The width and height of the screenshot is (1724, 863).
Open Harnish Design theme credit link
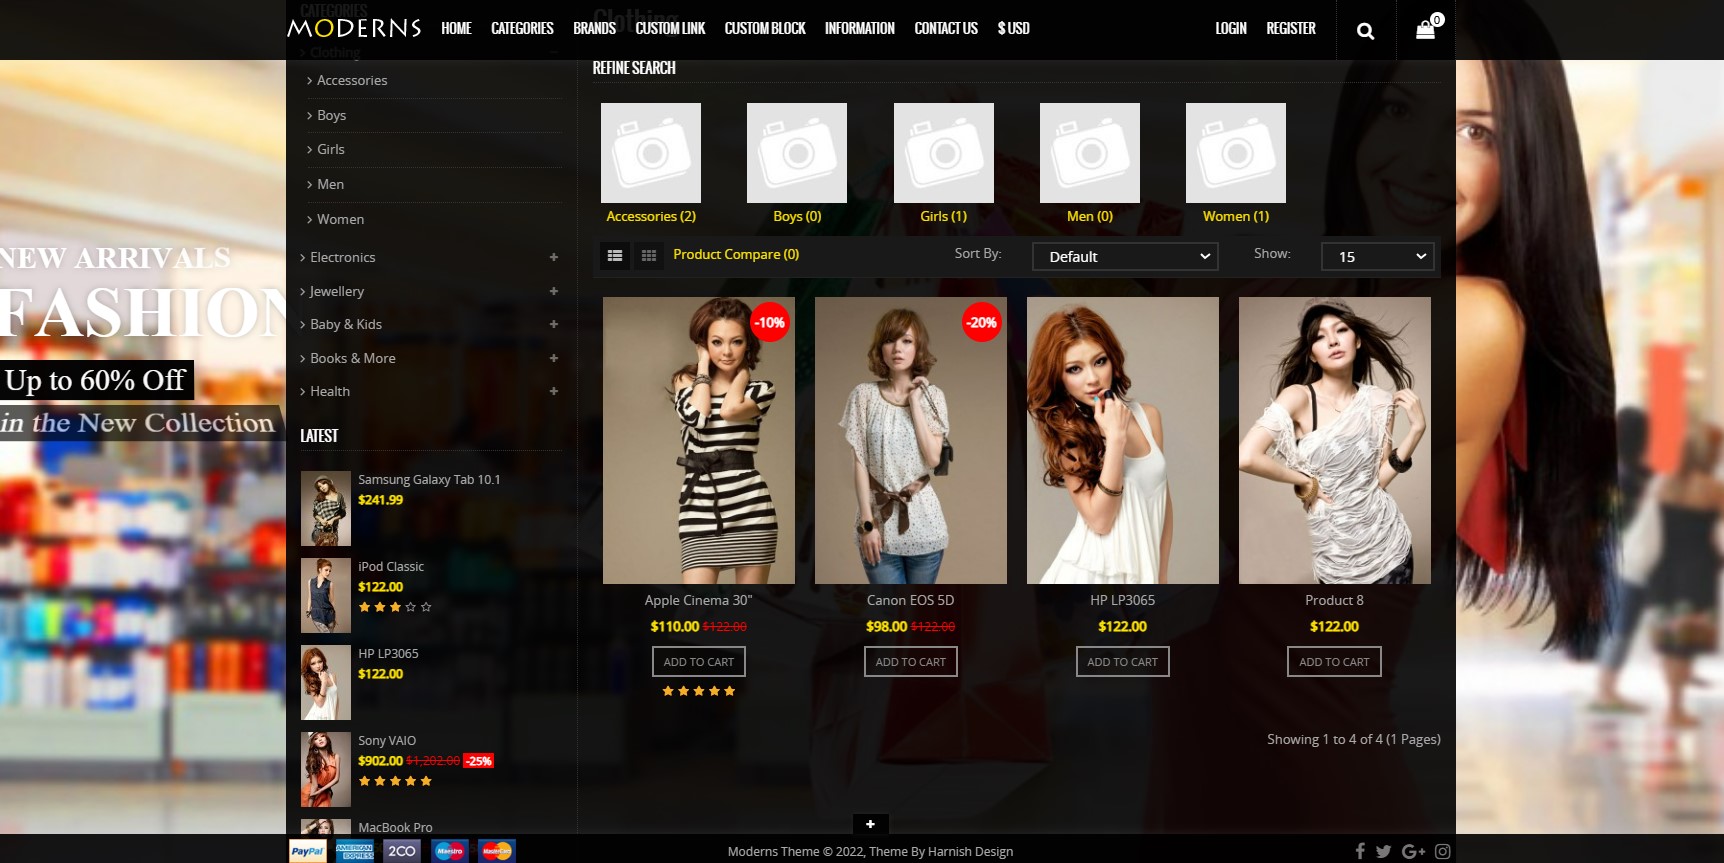[970, 852]
